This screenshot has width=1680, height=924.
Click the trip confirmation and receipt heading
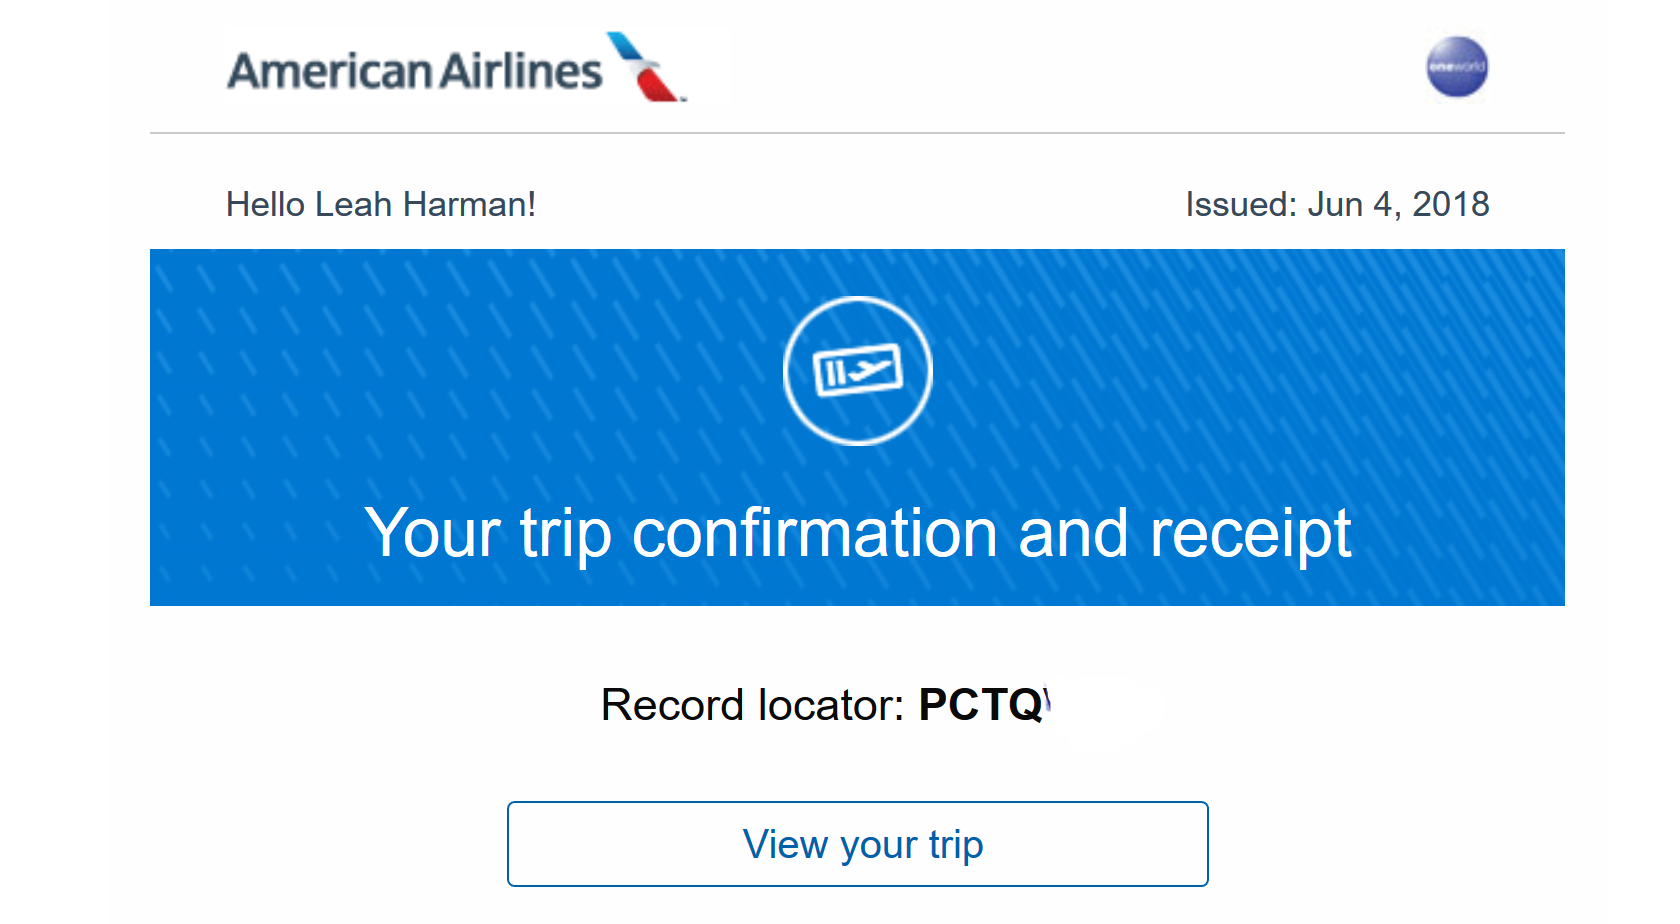[x=857, y=533]
